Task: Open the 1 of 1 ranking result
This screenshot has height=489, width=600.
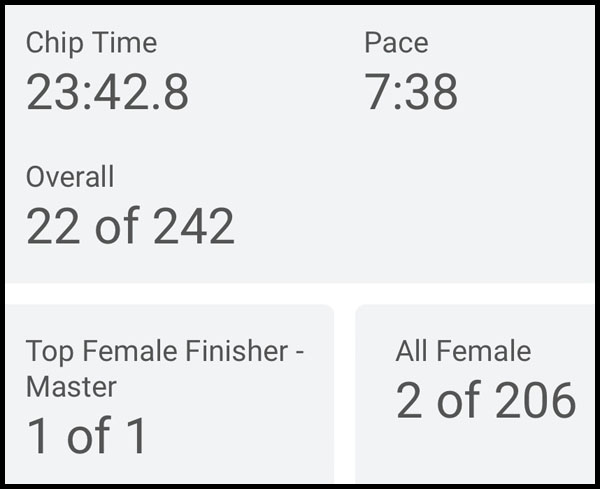Action: [x=87, y=436]
